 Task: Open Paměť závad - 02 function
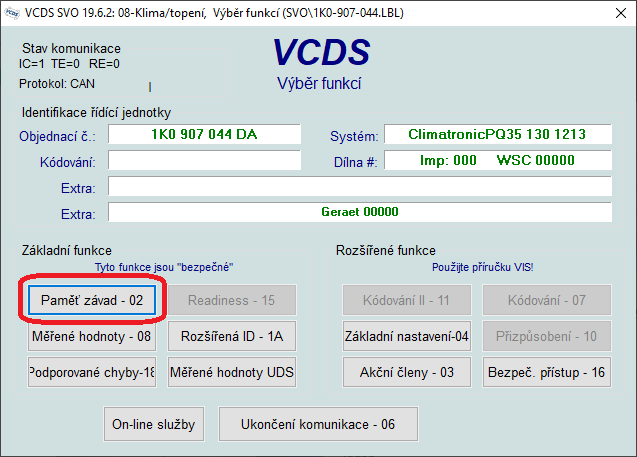(x=92, y=300)
